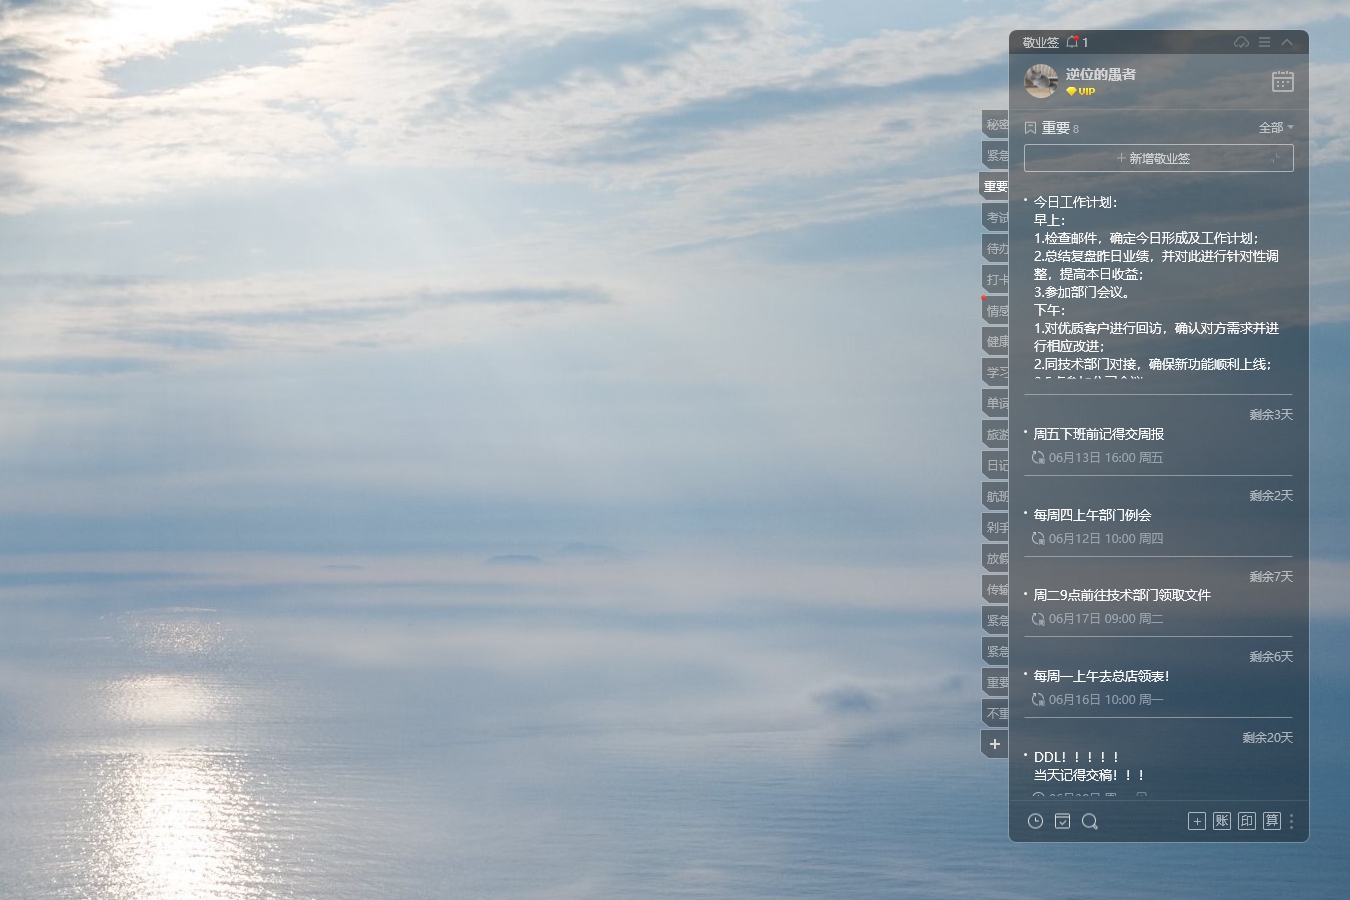Open the note 每周四上午部门例会

click(x=1092, y=515)
